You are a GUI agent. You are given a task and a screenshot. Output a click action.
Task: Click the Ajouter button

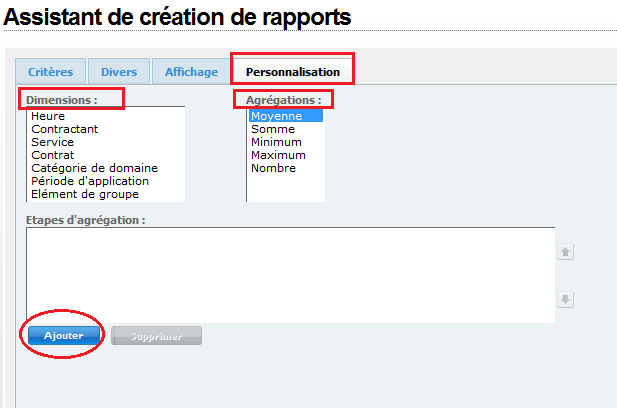click(x=64, y=336)
